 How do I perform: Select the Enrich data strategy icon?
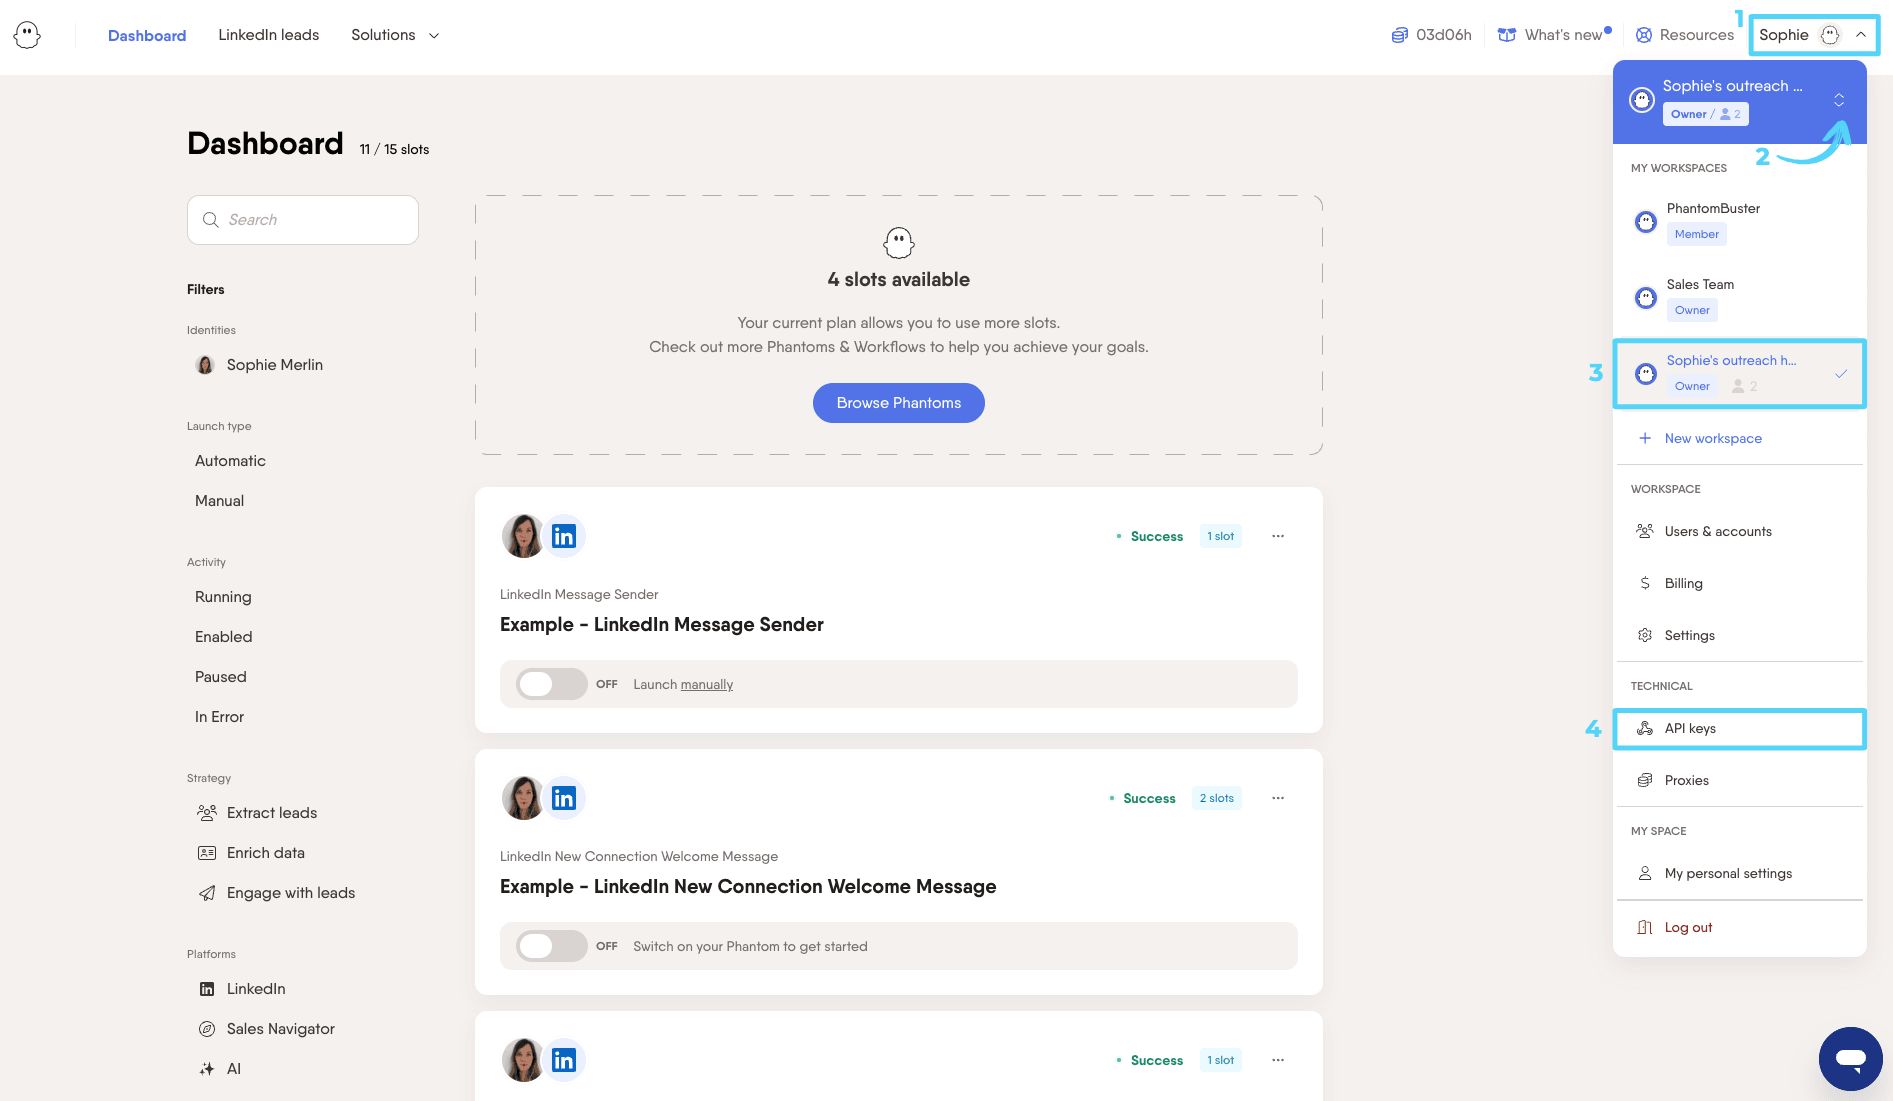[207, 853]
